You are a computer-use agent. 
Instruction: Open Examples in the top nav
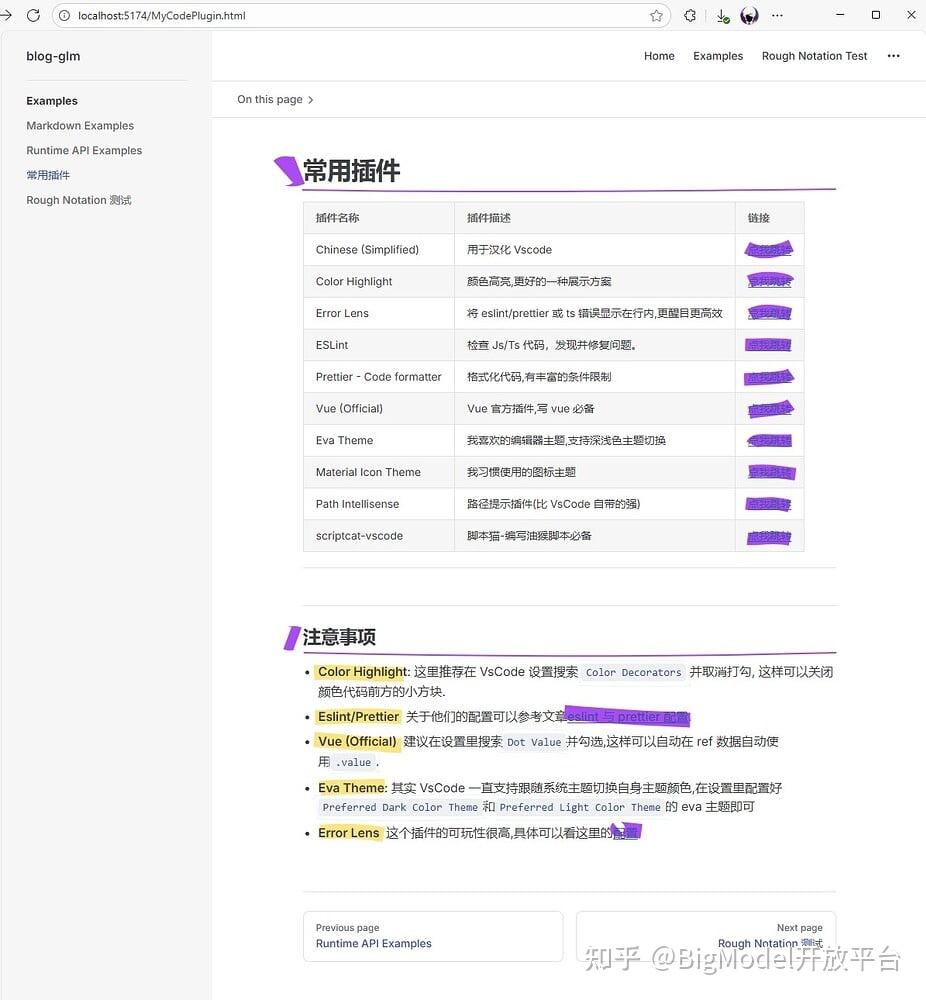pos(718,56)
